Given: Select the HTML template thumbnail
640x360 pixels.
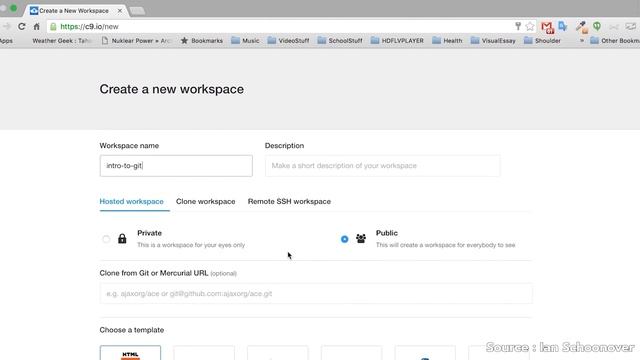Looking at the screenshot, I should [130, 353].
